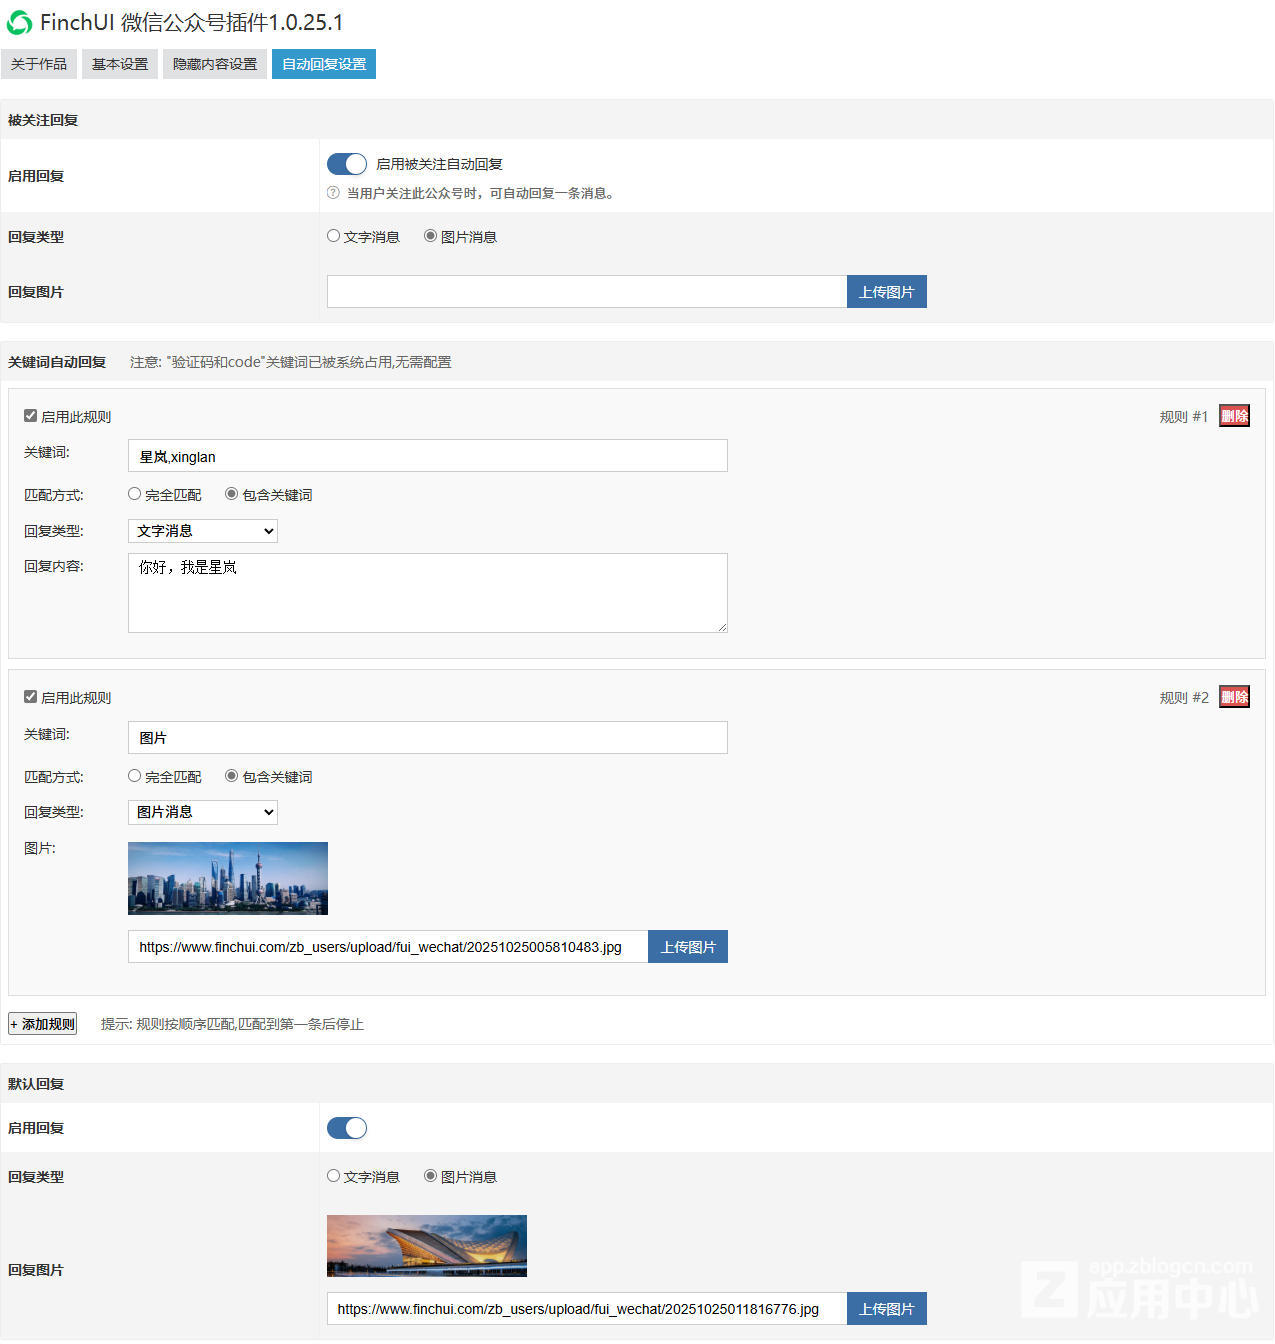Viewport: 1275px width, 1344px height.
Task: Click the rule #1 关键词 input field
Action: click(x=427, y=456)
